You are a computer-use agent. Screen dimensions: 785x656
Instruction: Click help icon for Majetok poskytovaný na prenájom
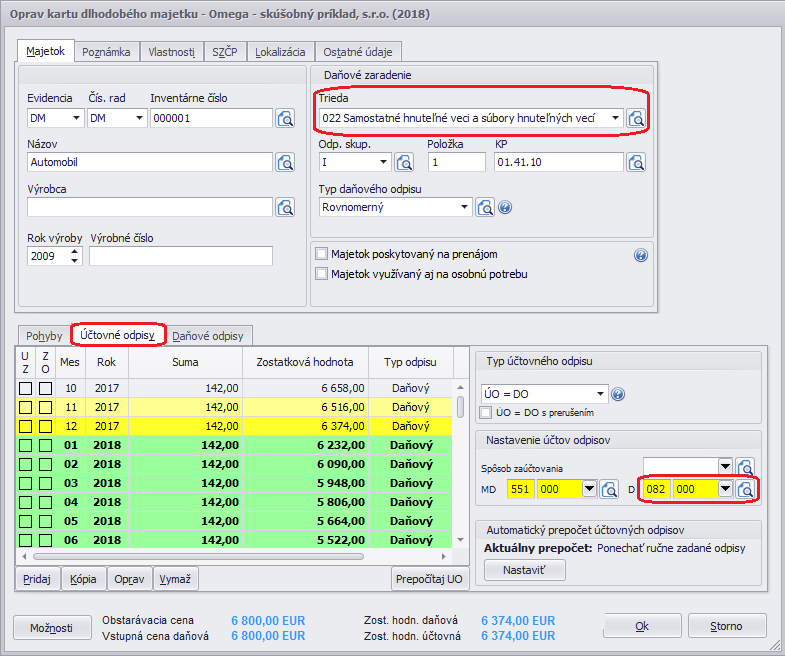point(640,255)
